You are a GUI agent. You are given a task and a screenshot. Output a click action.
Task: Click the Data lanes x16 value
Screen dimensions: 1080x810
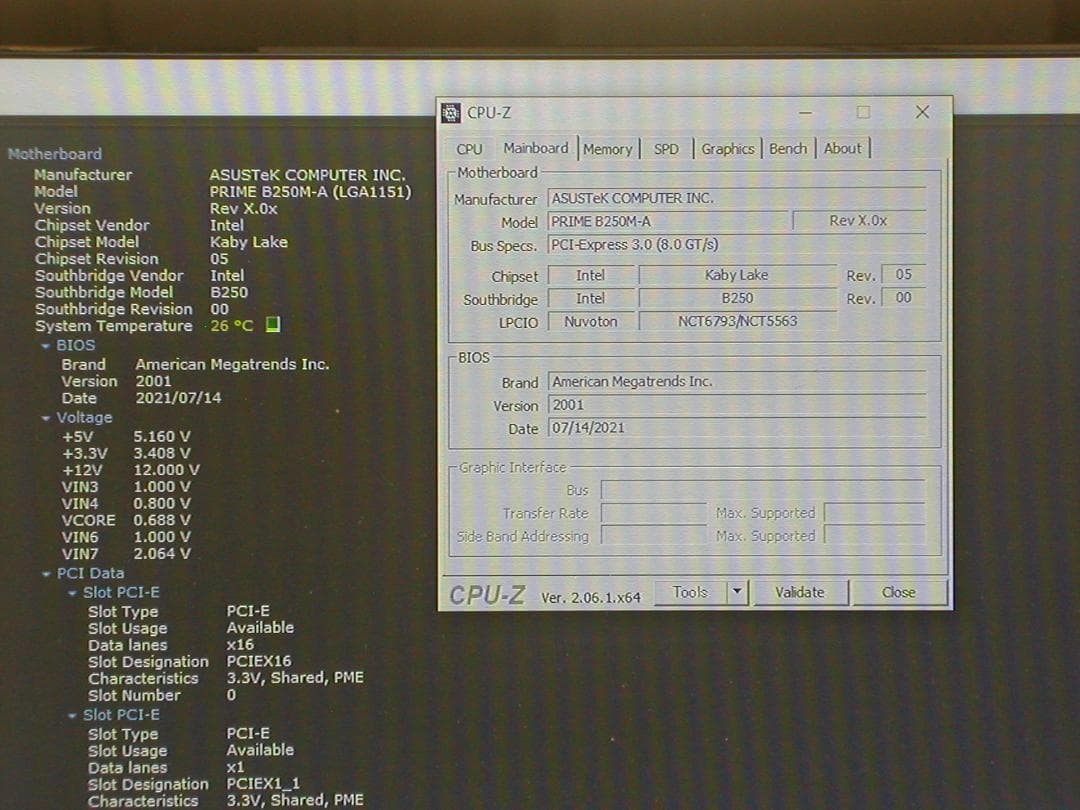click(240, 645)
